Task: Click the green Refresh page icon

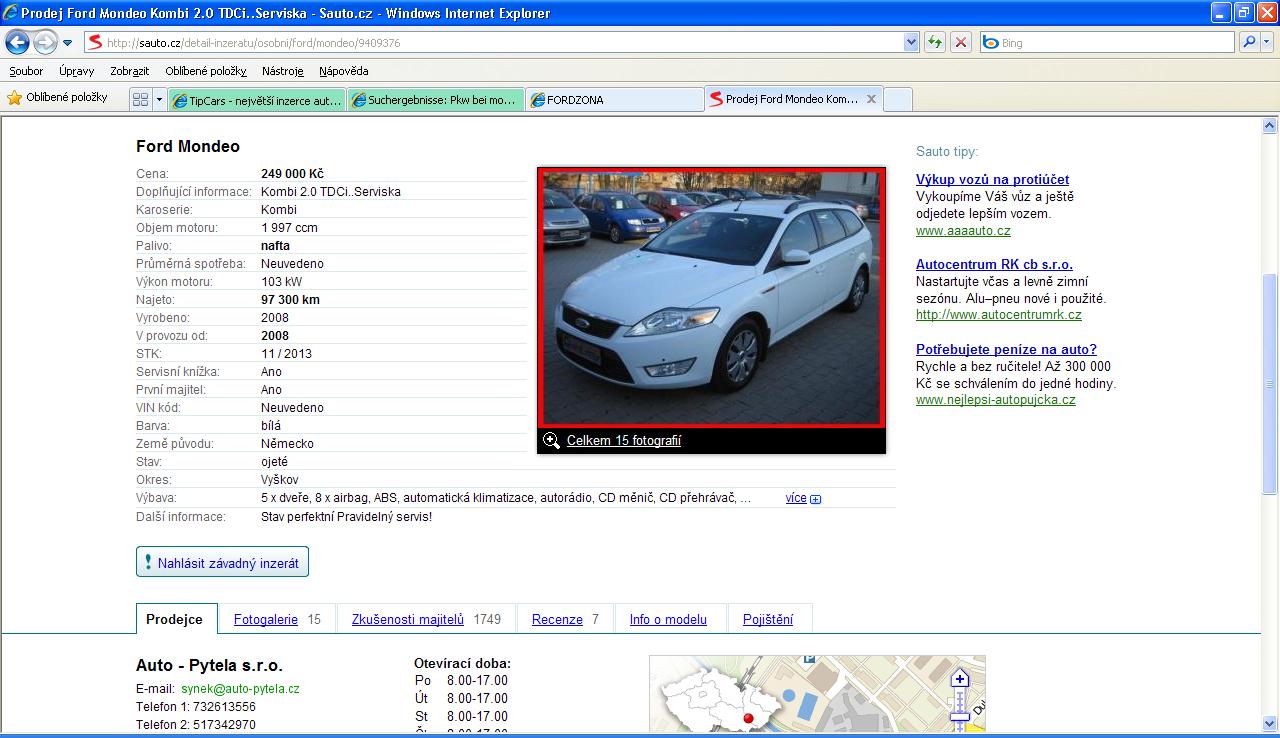Action: click(x=935, y=42)
